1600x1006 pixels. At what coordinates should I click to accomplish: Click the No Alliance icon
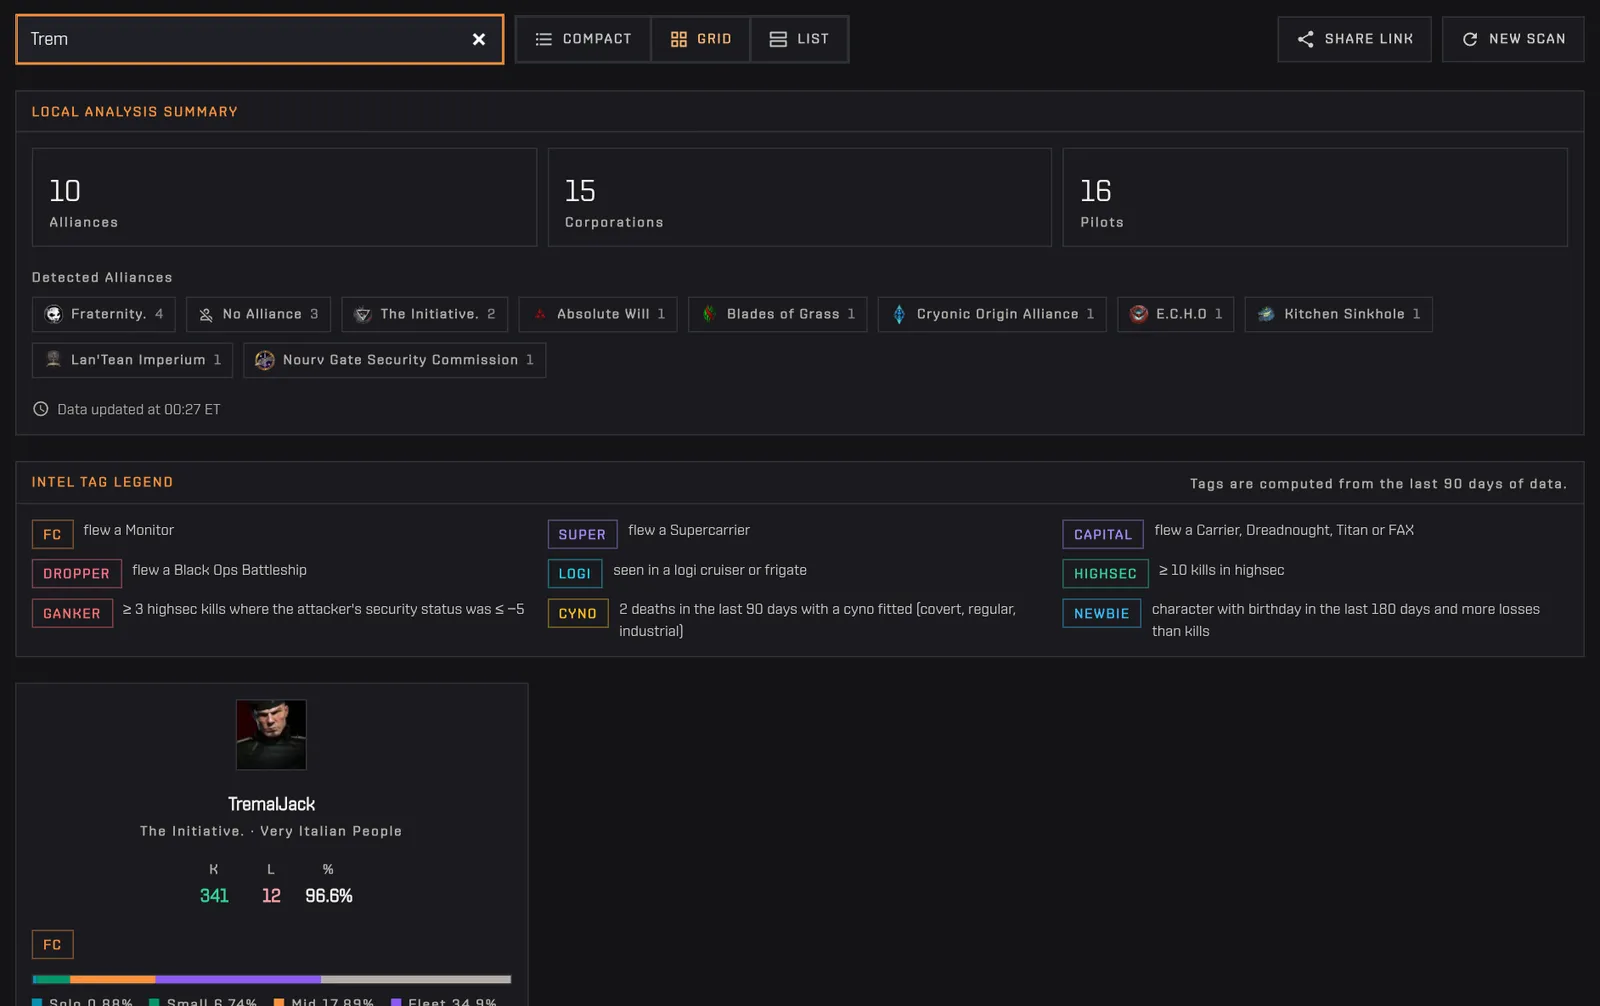[x=206, y=314]
